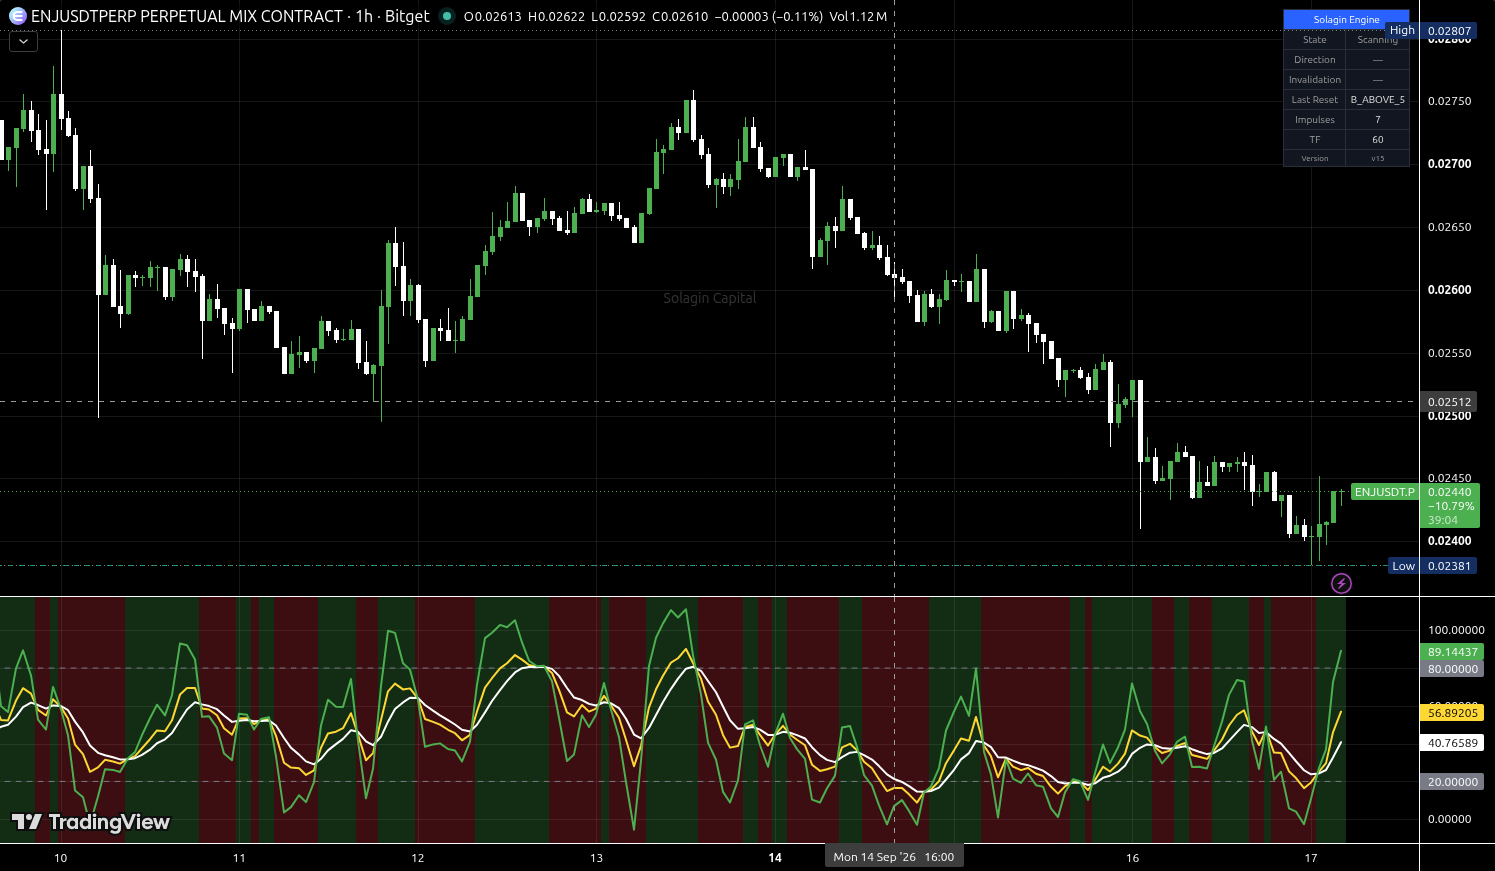The image size is (1495, 871).
Task: Click the 1h interval in the legend
Action: tap(364, 16)
